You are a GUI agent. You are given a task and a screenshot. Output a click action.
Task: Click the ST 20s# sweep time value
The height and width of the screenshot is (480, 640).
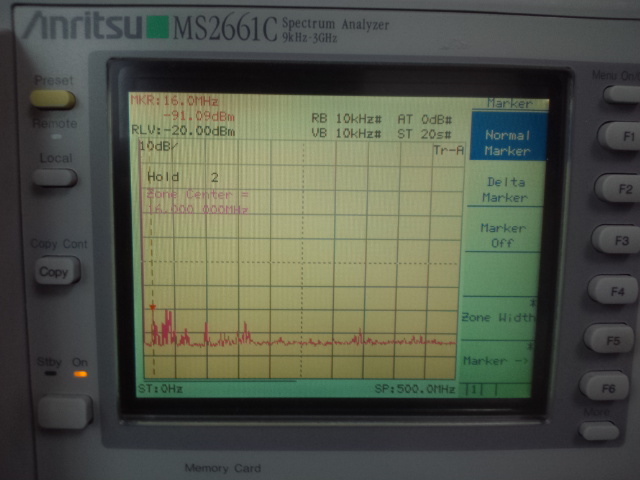424,134
